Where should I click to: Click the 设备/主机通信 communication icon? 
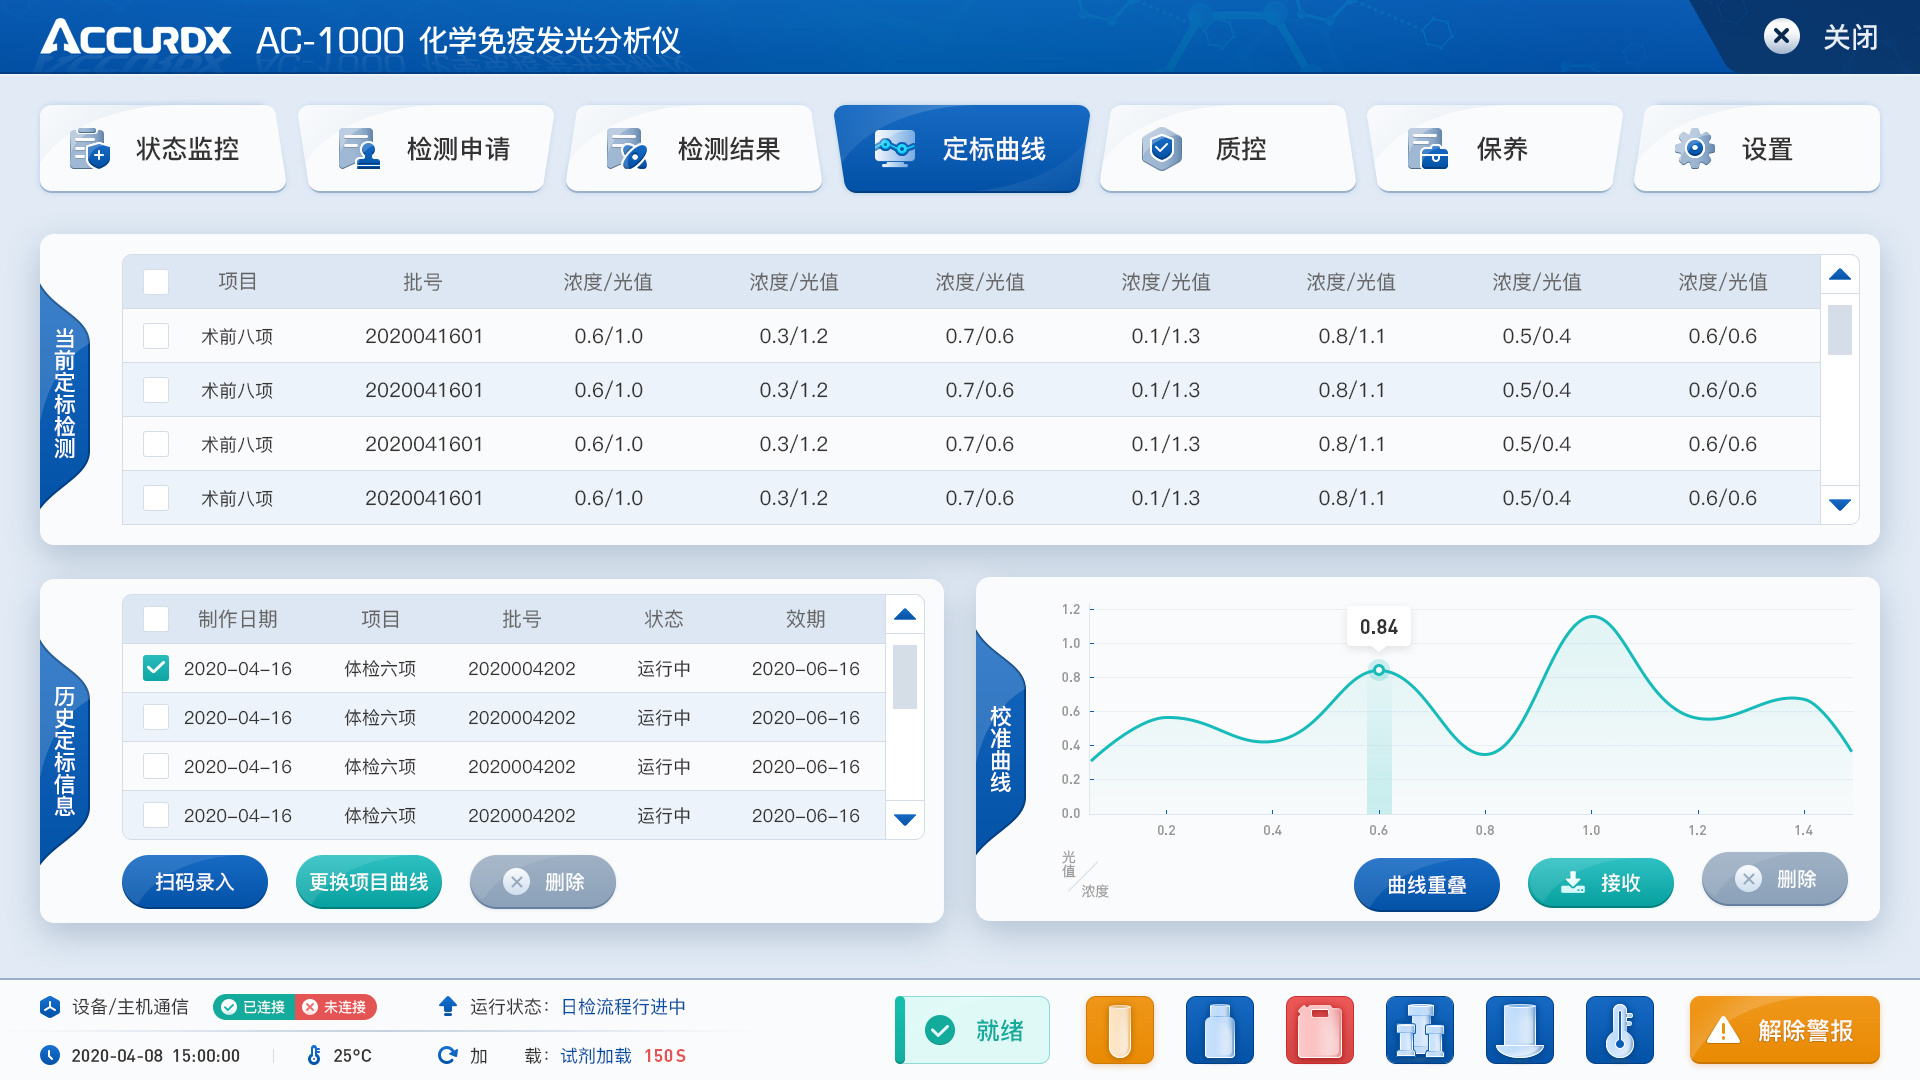(49, 1007)
